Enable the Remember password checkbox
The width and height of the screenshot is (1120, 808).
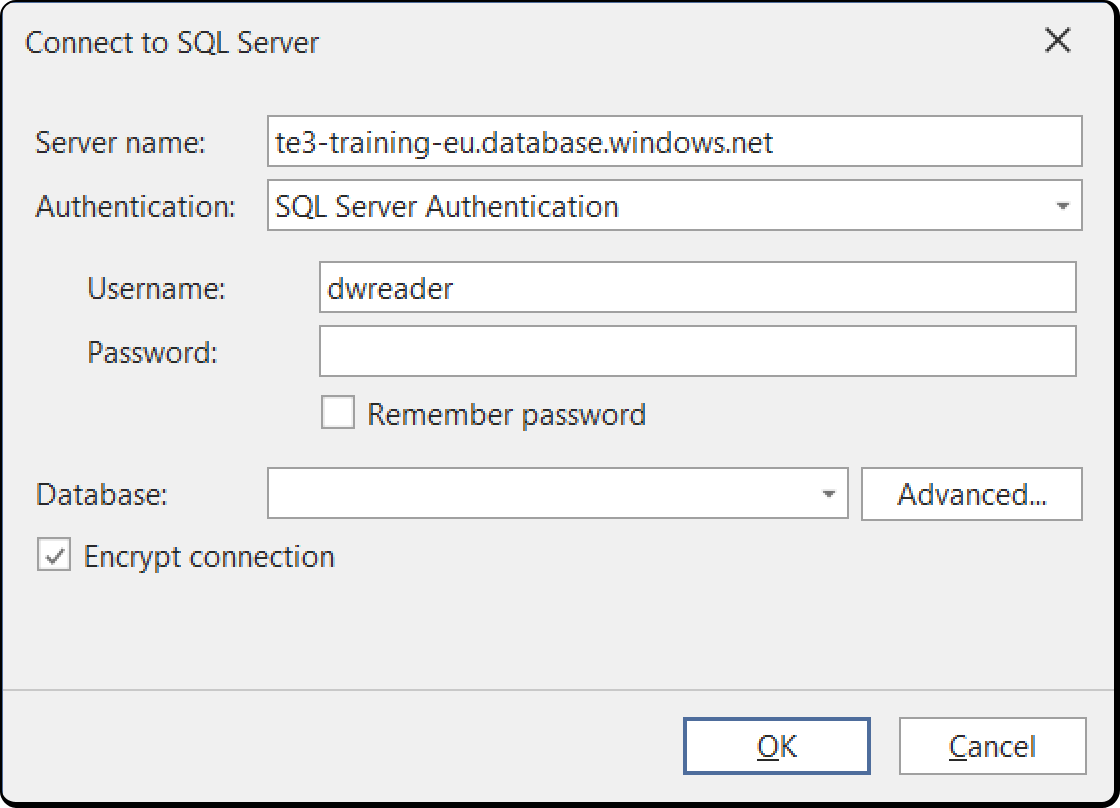338,412
